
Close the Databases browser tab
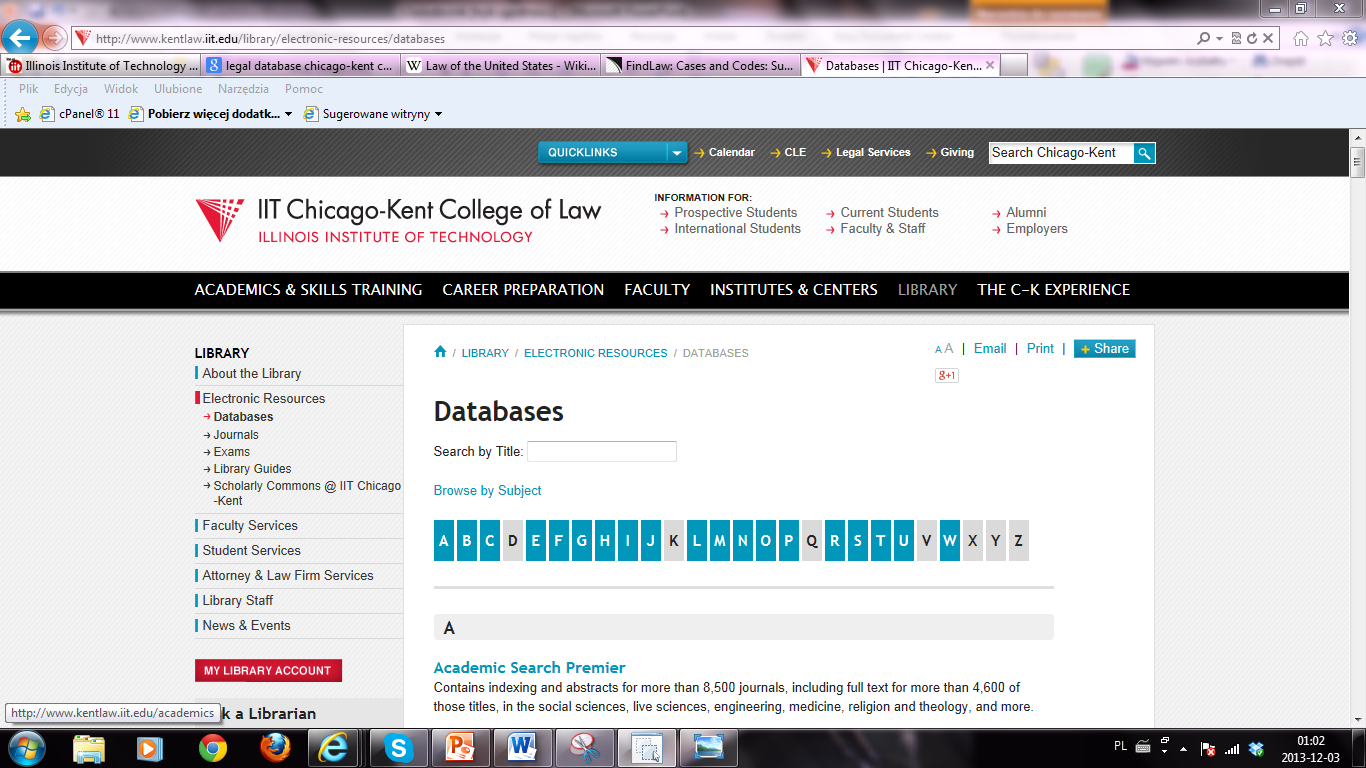[x=990, y=65]
